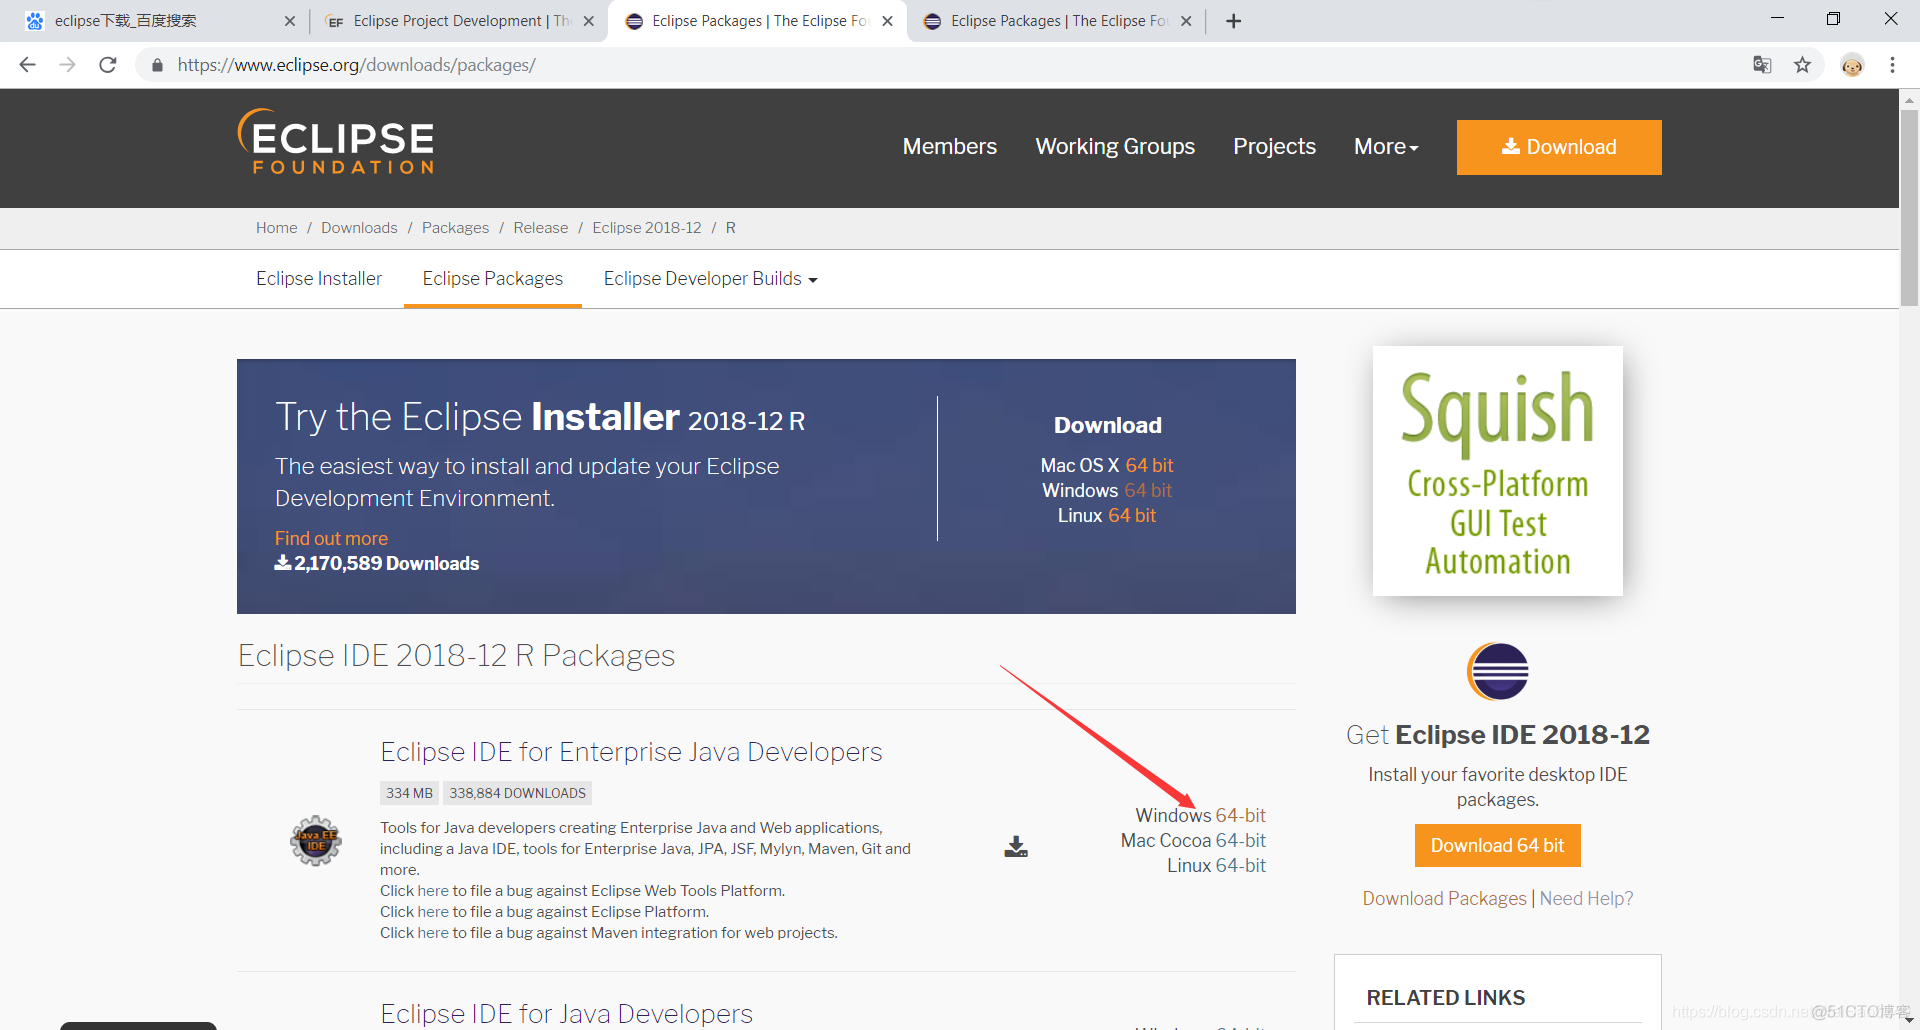Reload the current page
This screenshot has height=1030, width=1920.
click(108, 65)
